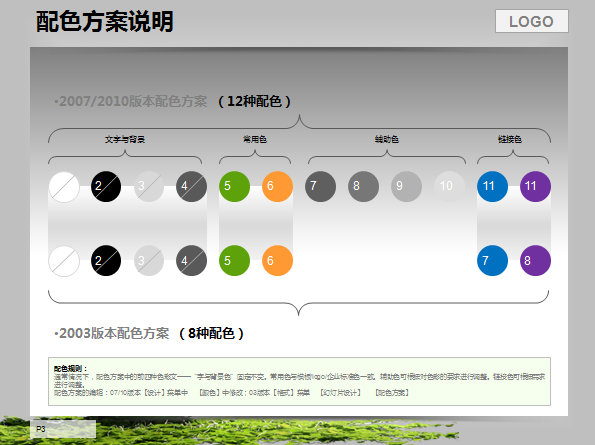Choose the gray circle numbered 8
595x445 pixels.
[x=363, y=186]
